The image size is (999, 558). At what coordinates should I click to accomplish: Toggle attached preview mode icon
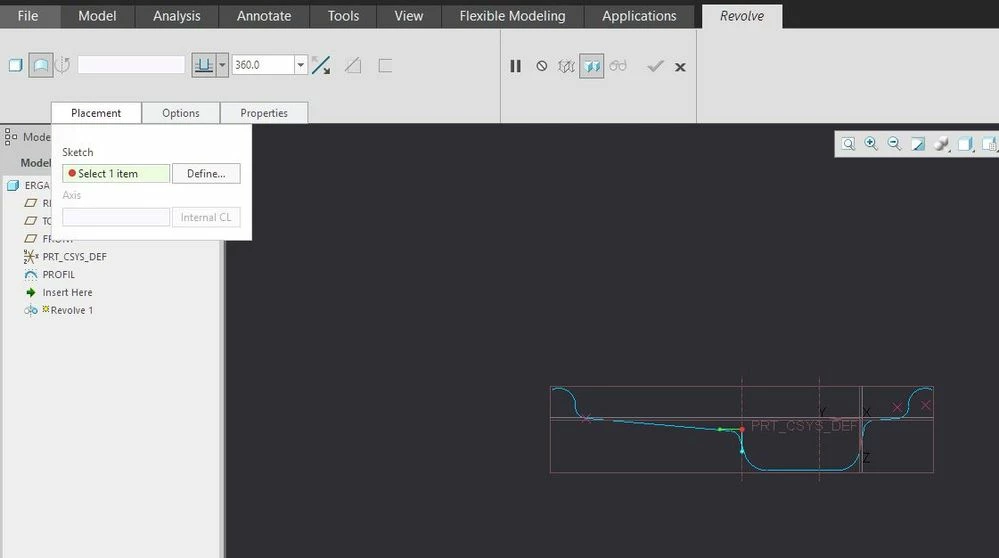(x=592, y=66)
